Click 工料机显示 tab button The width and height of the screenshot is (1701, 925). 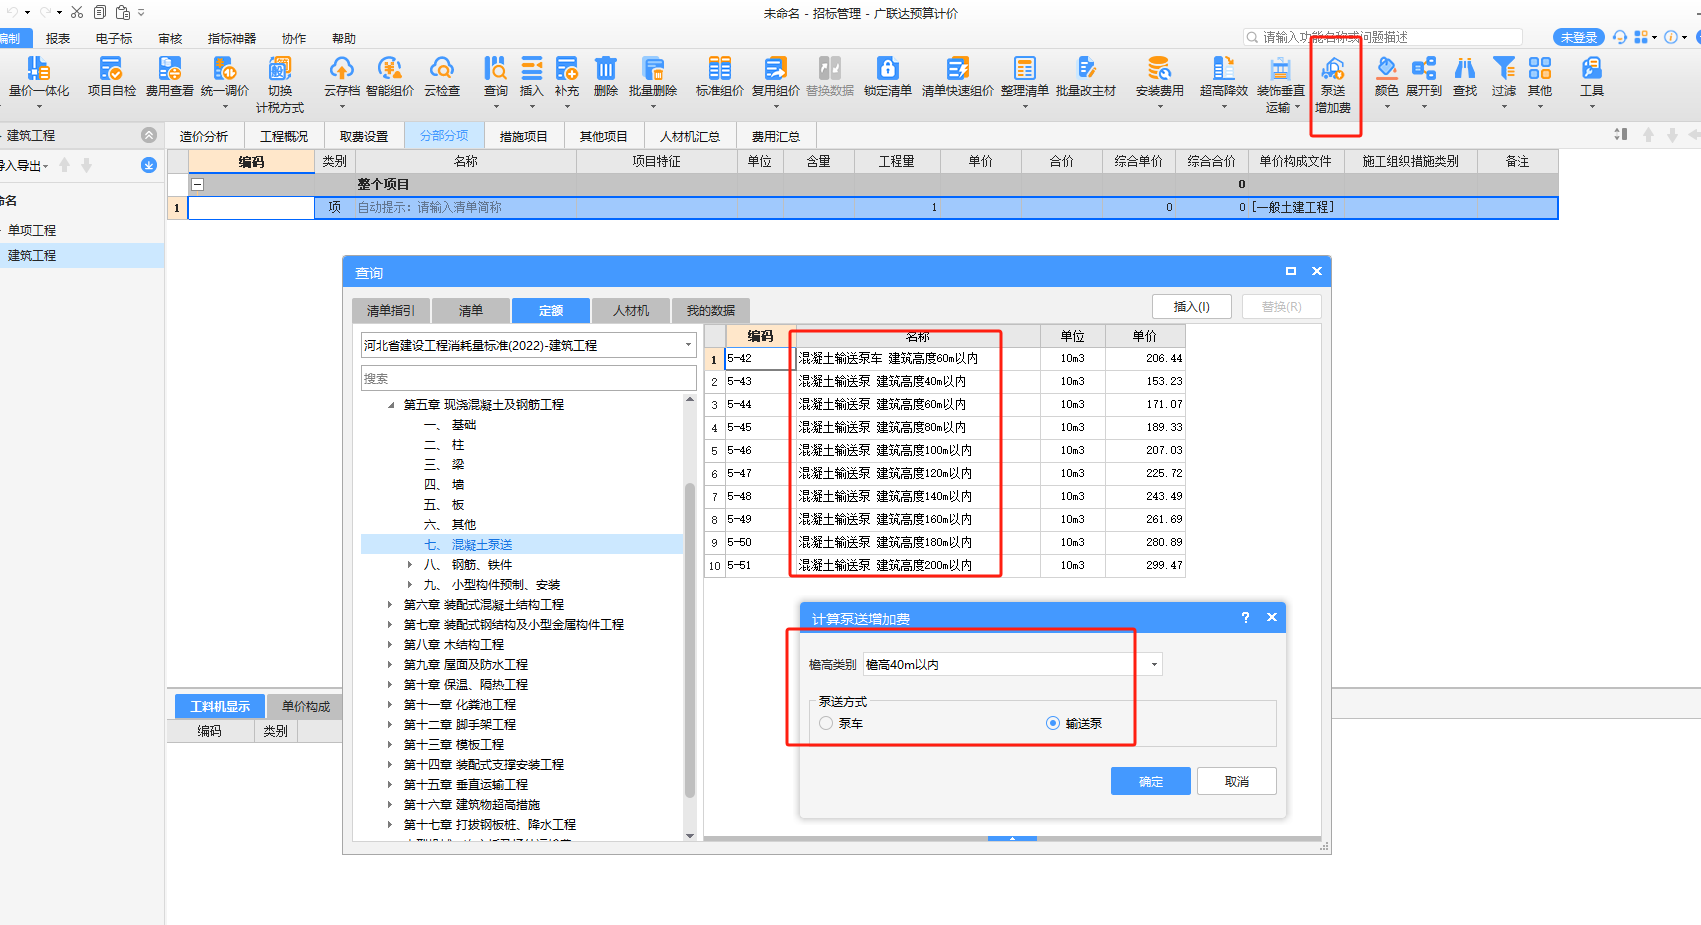220,706
